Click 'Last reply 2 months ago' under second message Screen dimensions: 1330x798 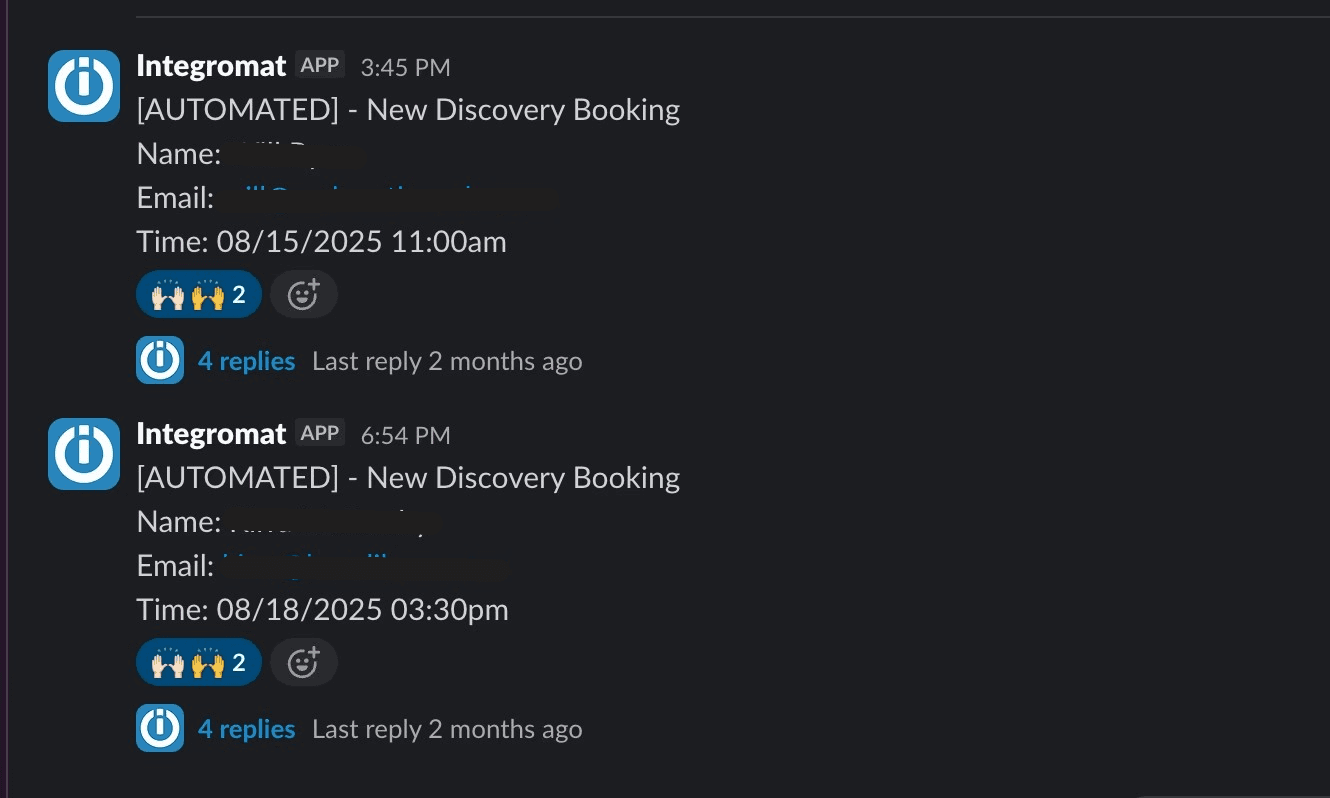tap(447, 729)
